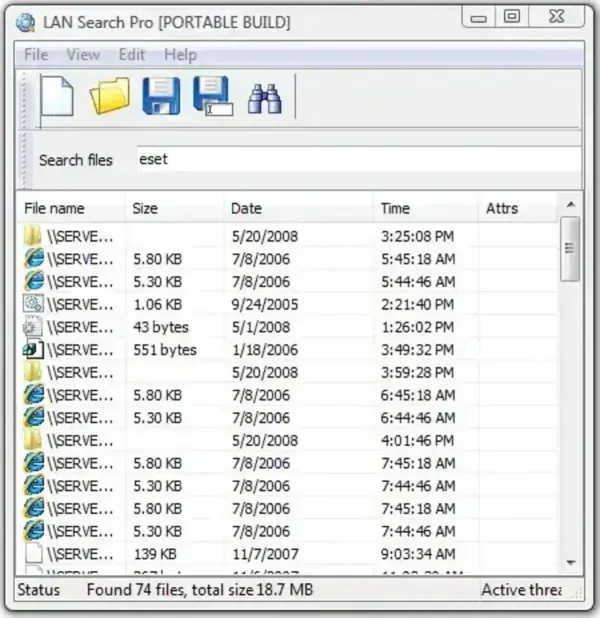Select the folder row timed 3:25:08 PM

(x=287, y=236)
